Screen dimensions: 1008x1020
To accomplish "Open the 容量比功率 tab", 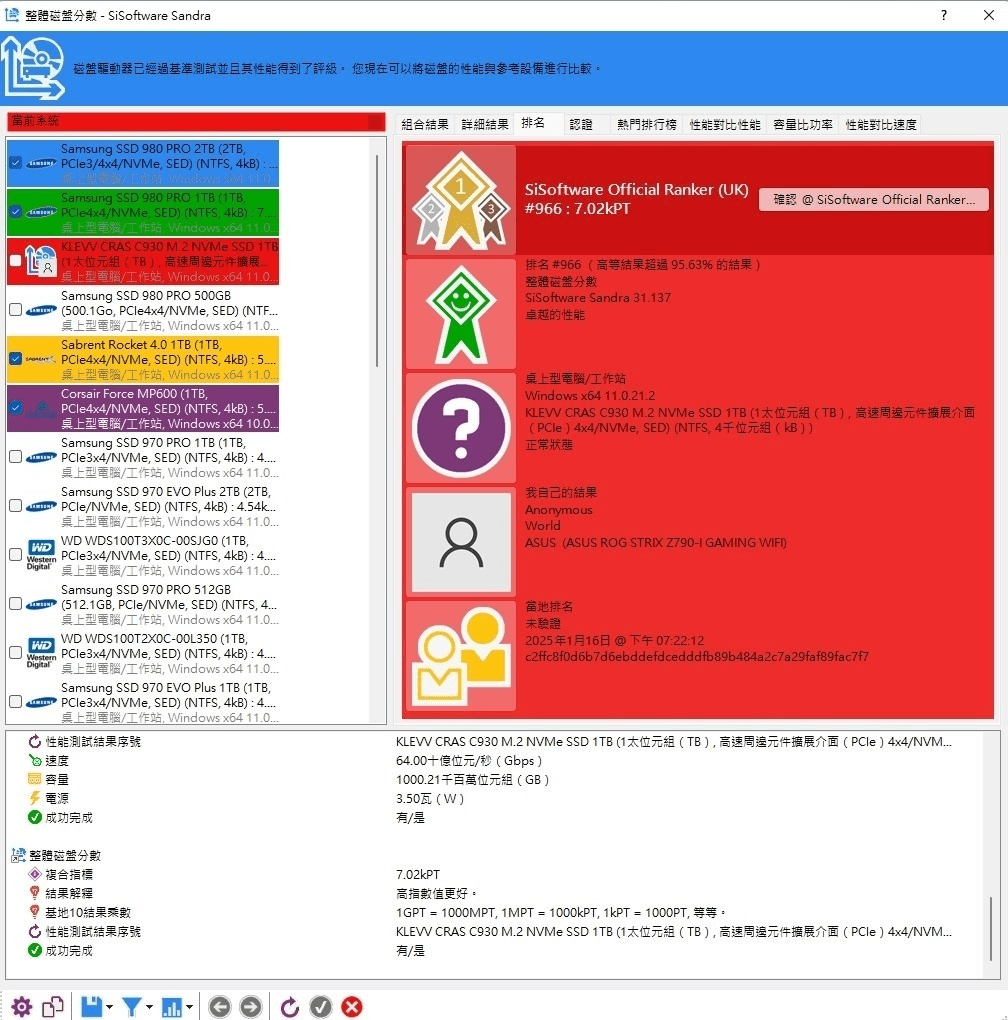I will (802, 124).
